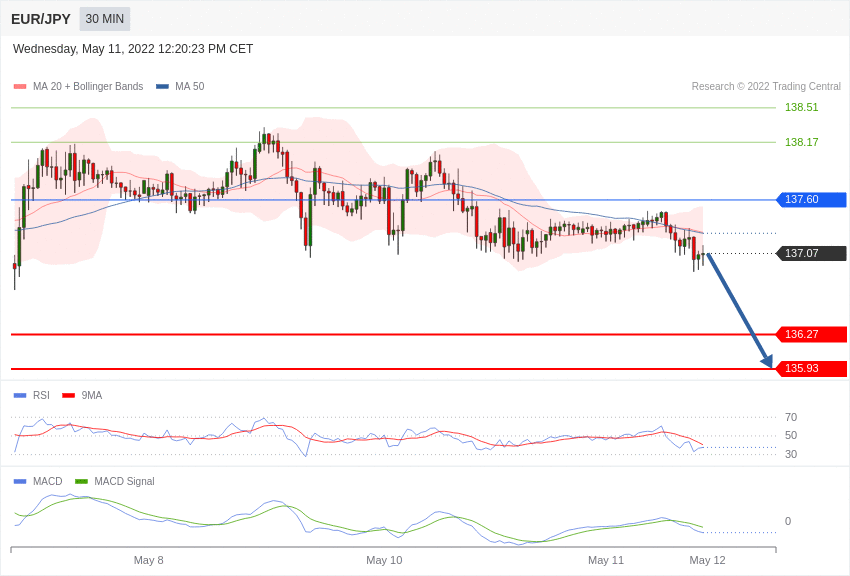Click the MACD legend color swatch
The image size is (850, 576).
[20, 481]
